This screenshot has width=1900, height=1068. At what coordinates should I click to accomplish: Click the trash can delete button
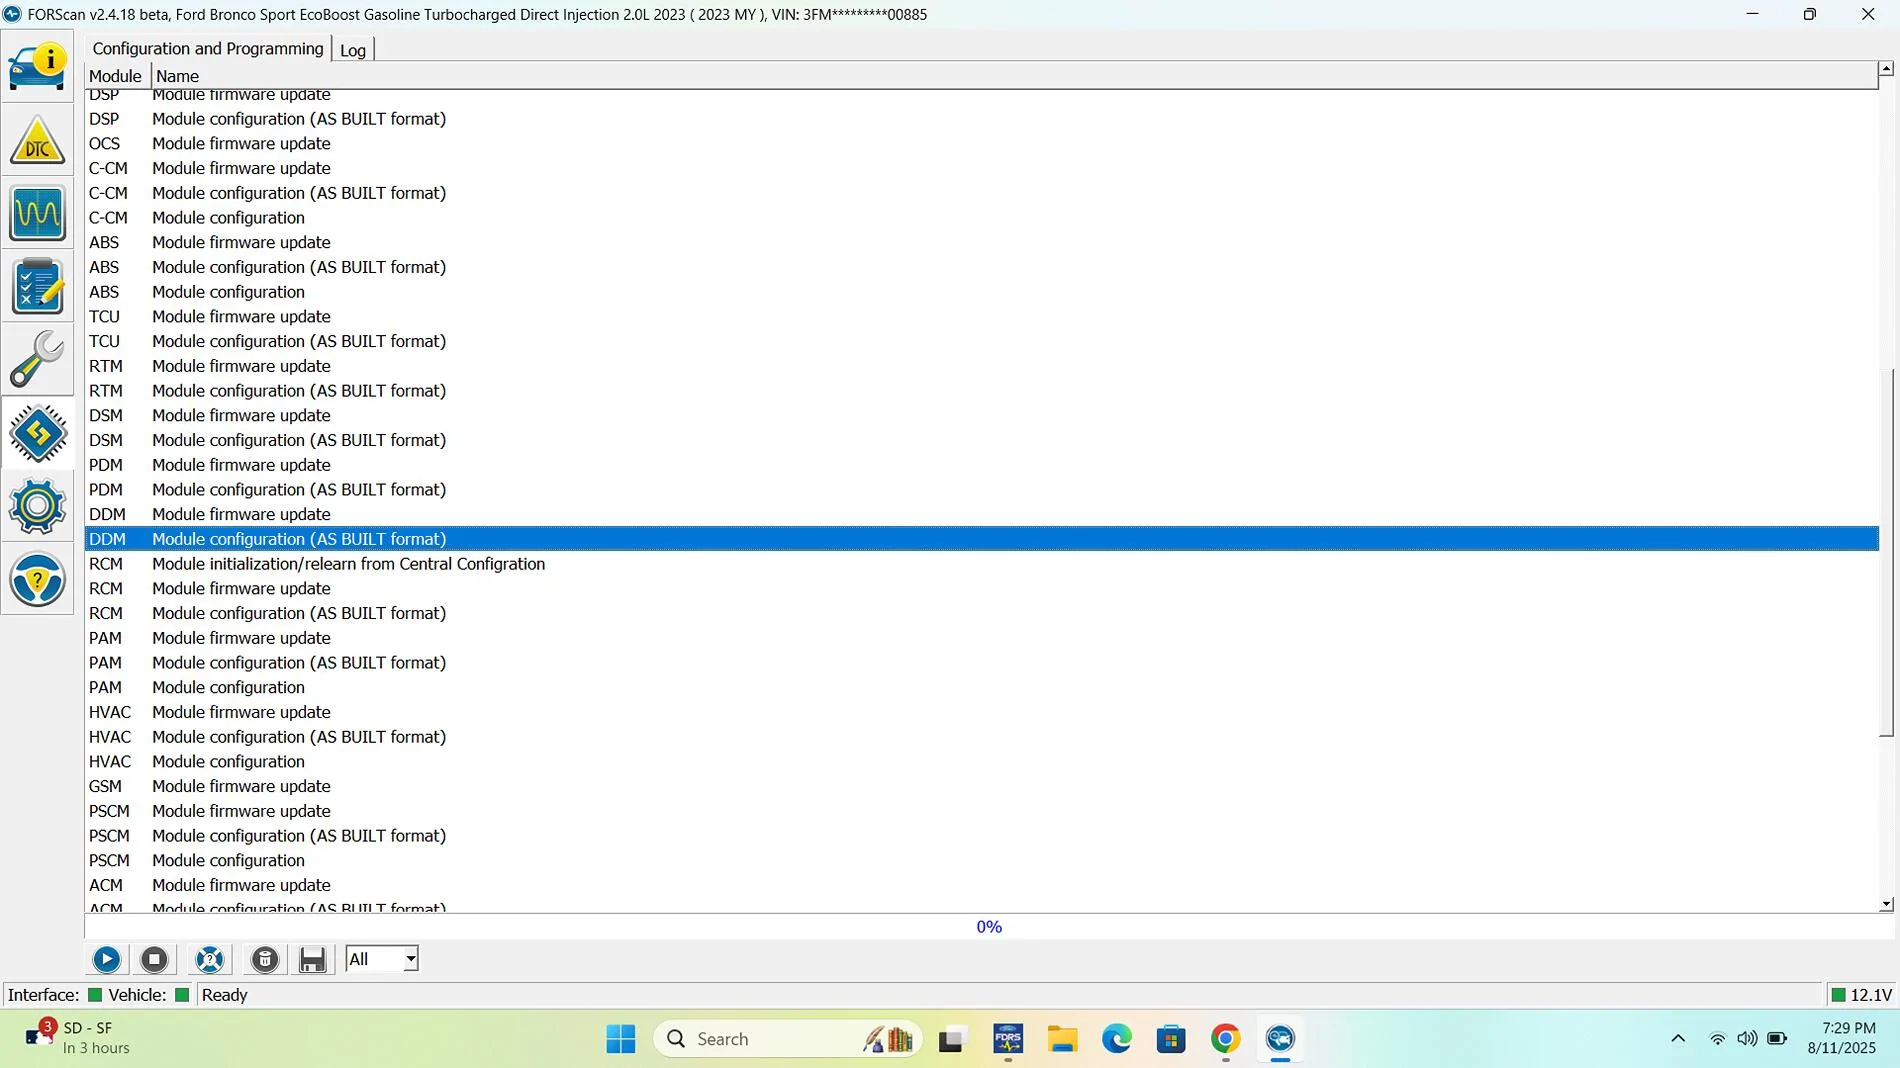tap(264, 960)
